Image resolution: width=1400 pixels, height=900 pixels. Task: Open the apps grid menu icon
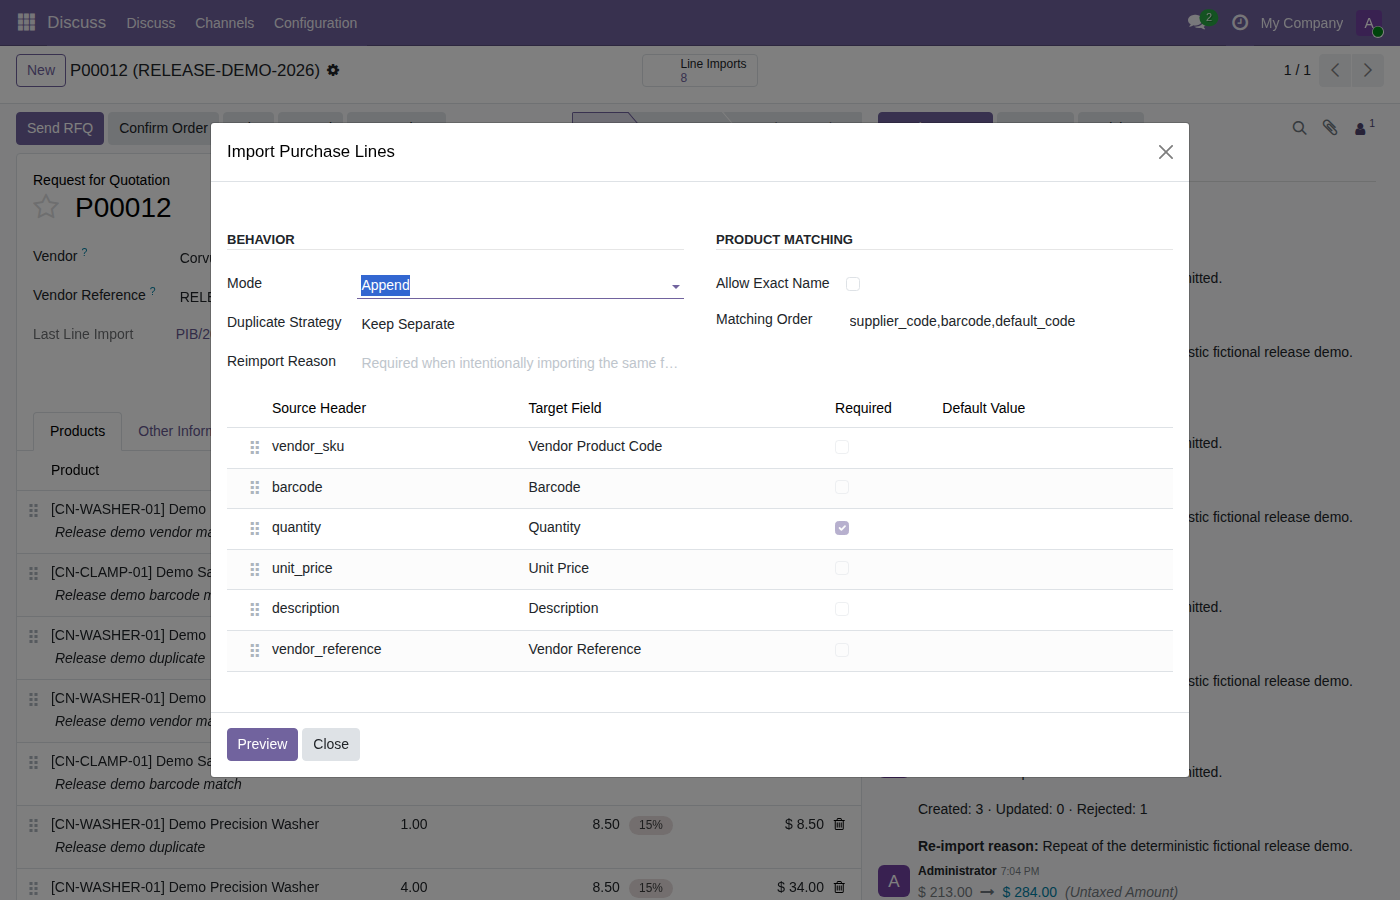coord(26,22)
